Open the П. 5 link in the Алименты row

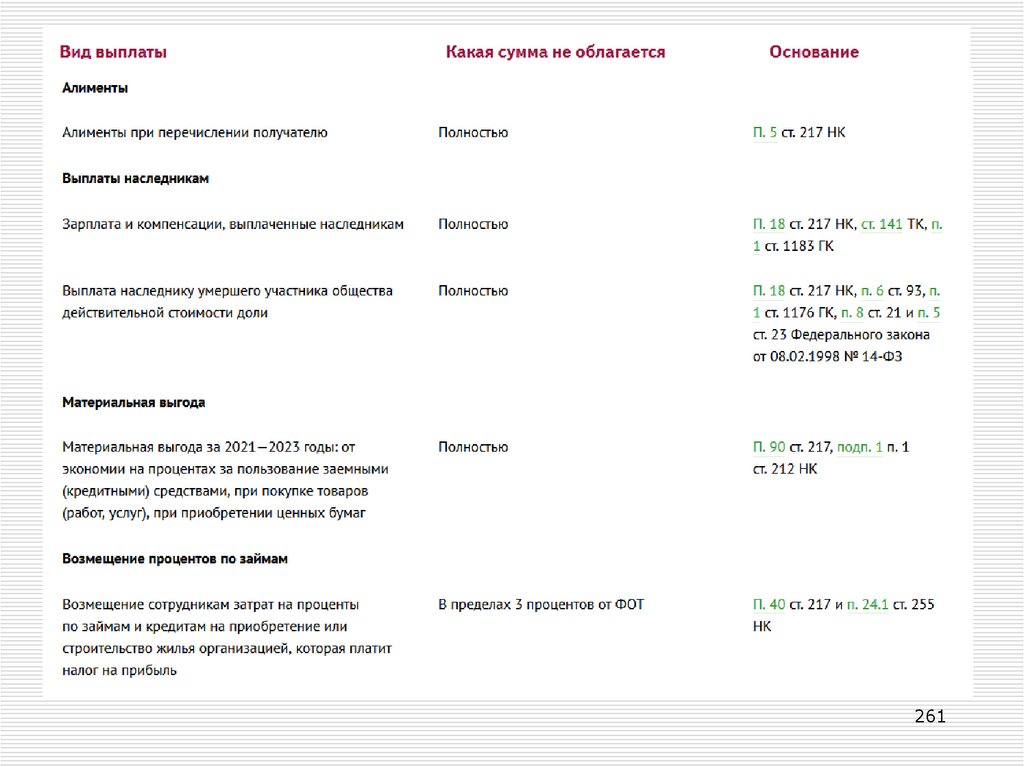(x=765, y=133)
